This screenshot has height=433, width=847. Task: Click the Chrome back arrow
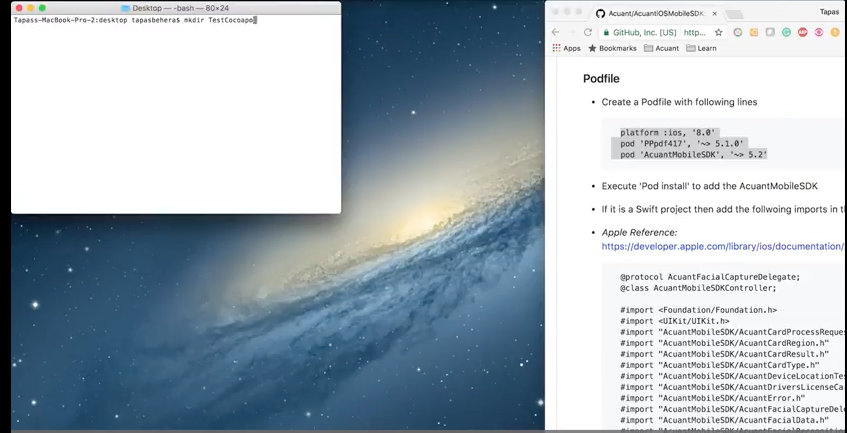tap(555, 32)
